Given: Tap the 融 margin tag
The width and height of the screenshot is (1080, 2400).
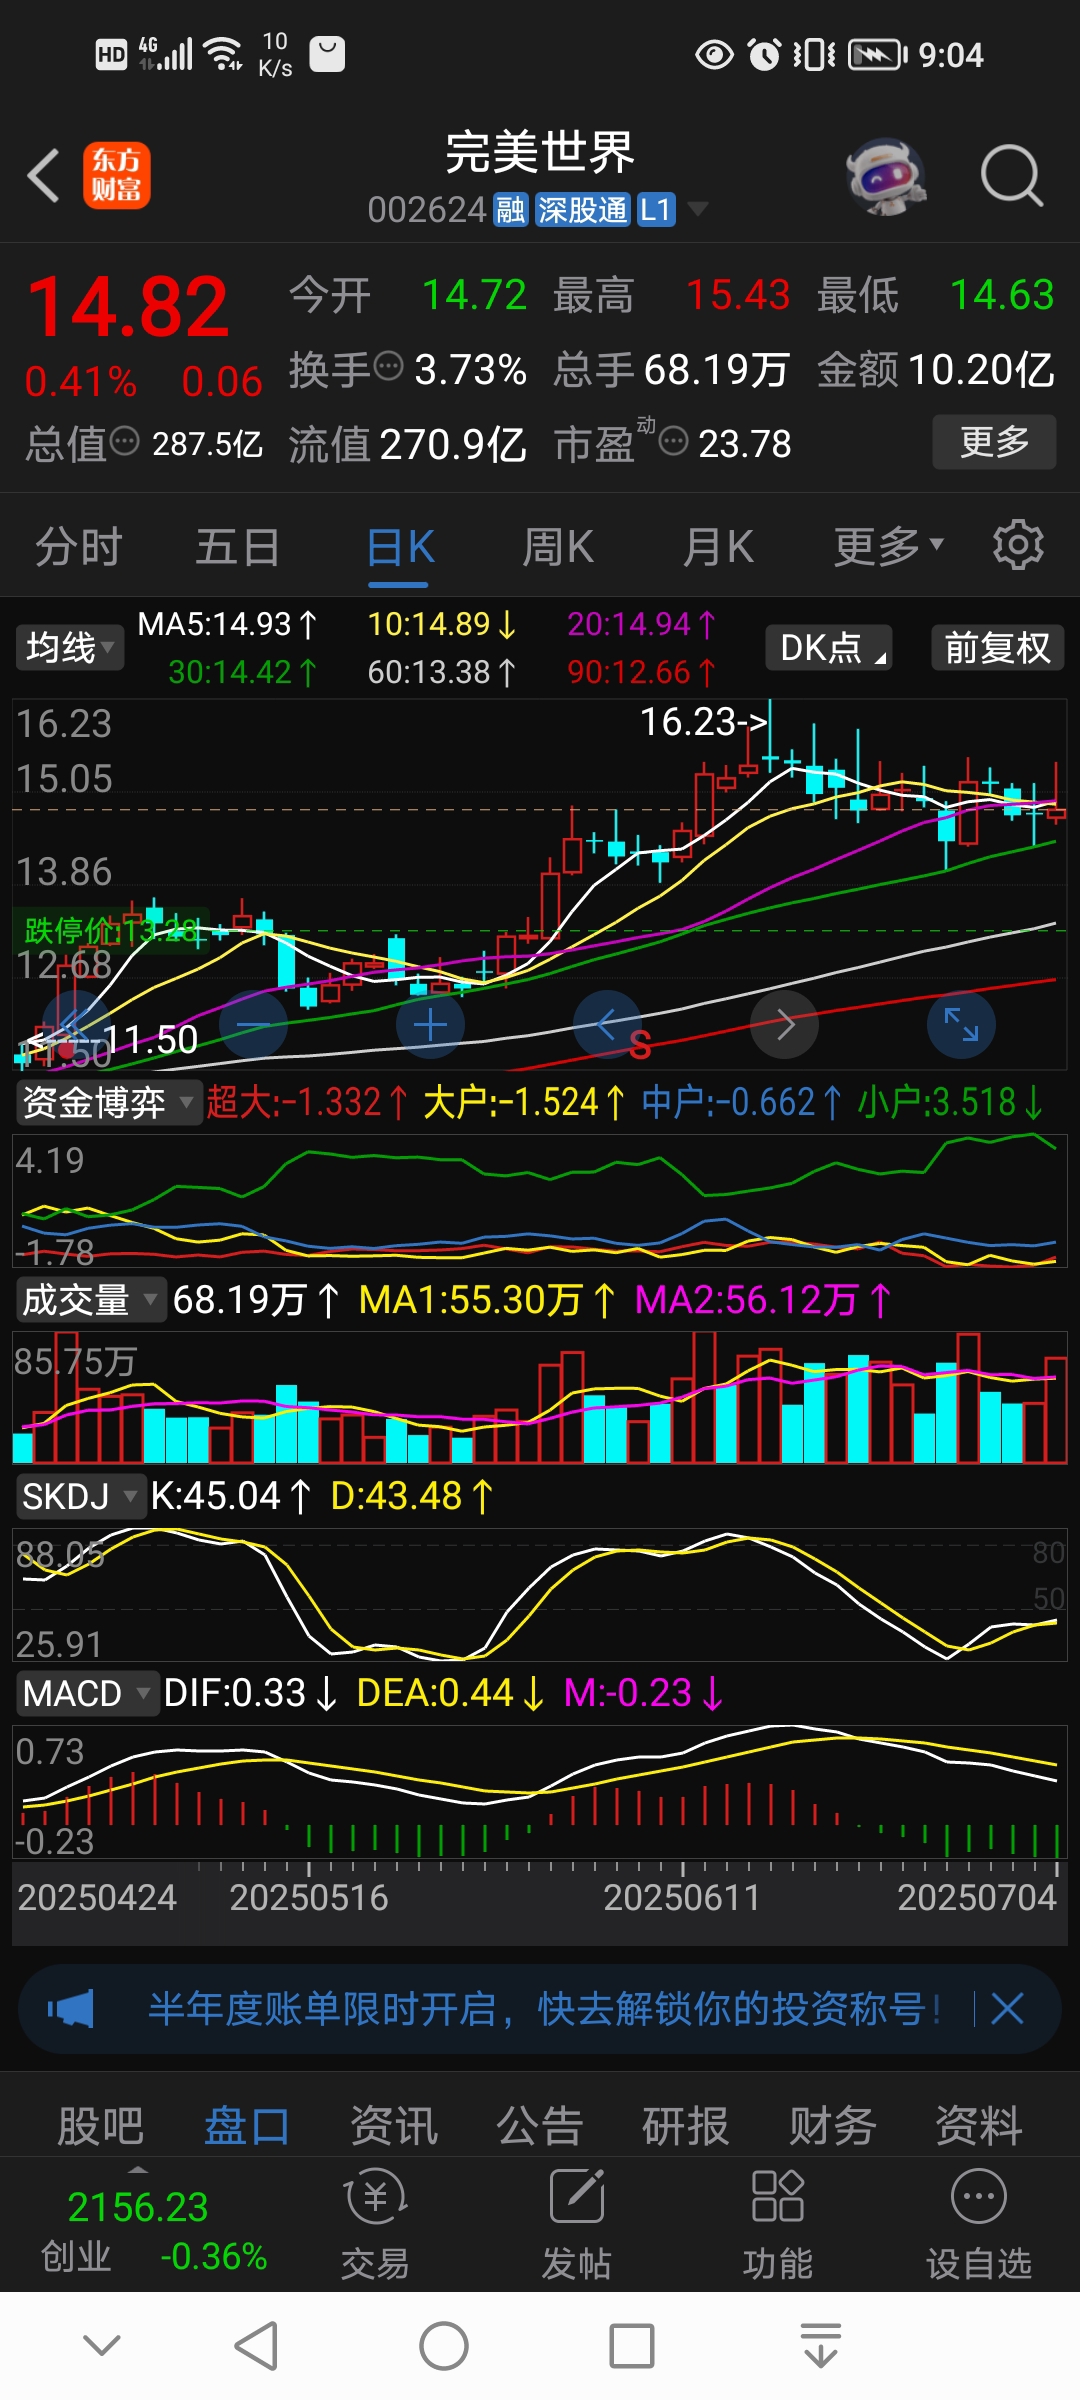Looking at the screenshot, I should tap(510, 210).
